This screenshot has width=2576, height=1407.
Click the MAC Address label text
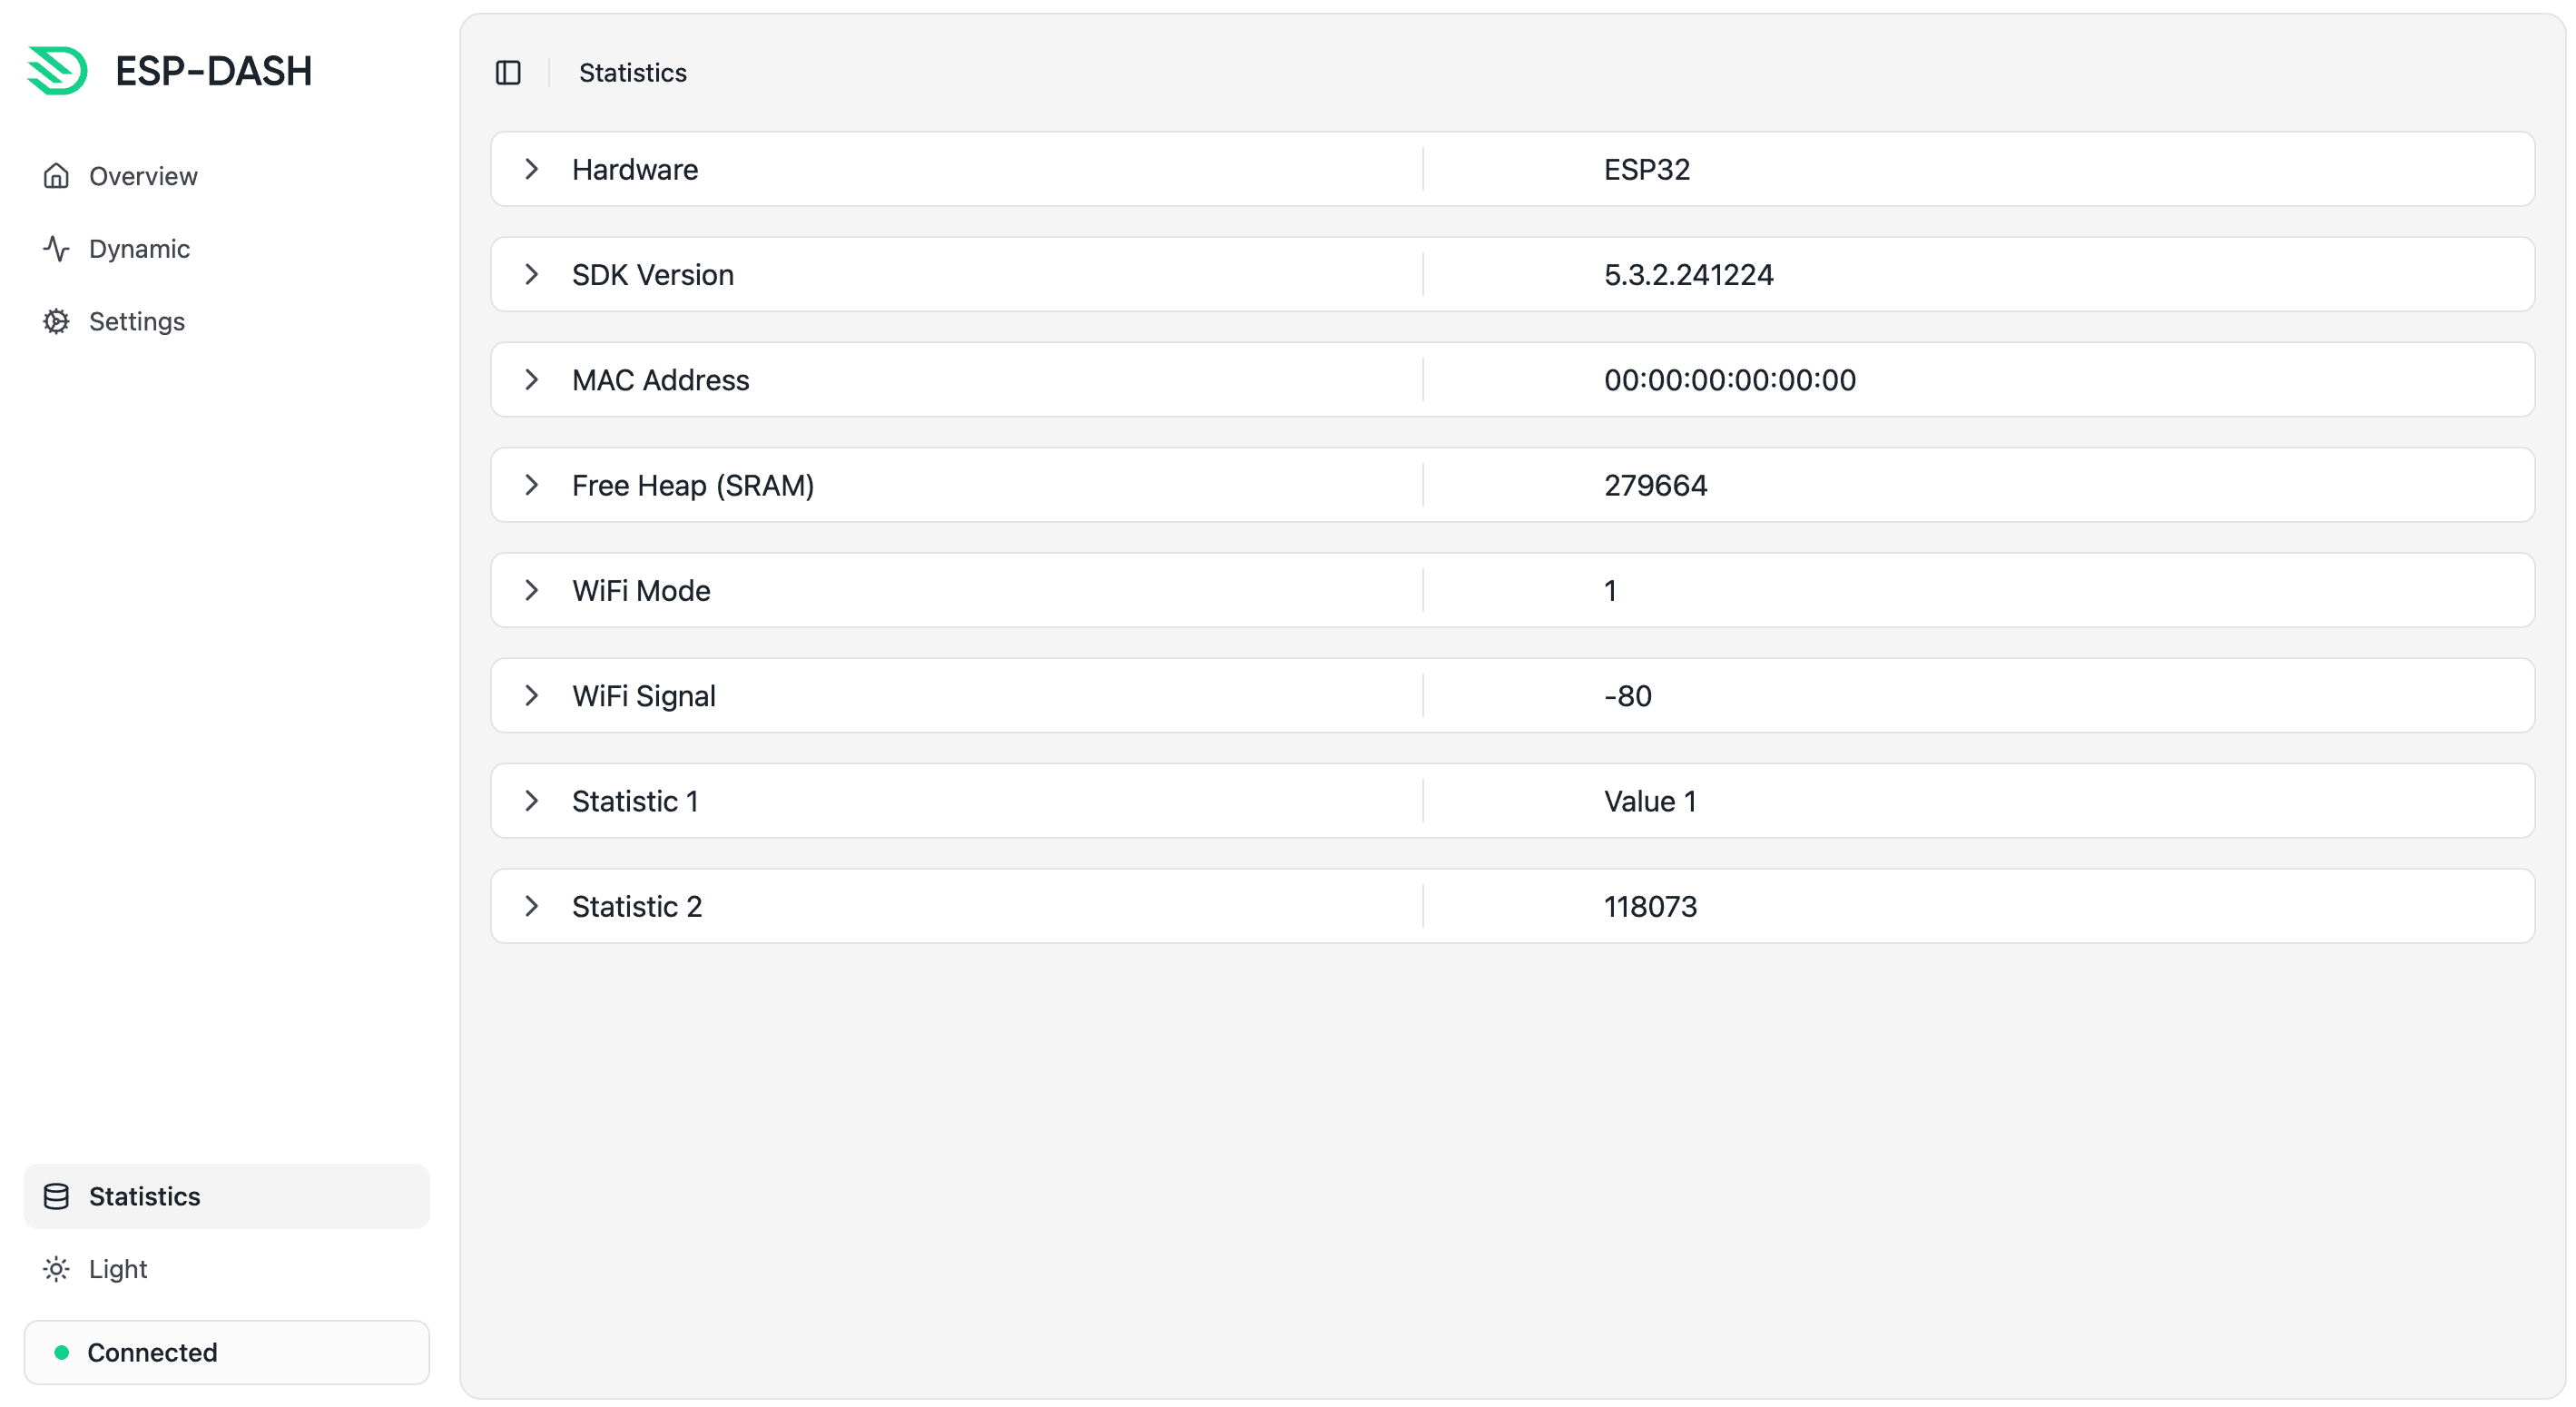[x=660, y=380]
